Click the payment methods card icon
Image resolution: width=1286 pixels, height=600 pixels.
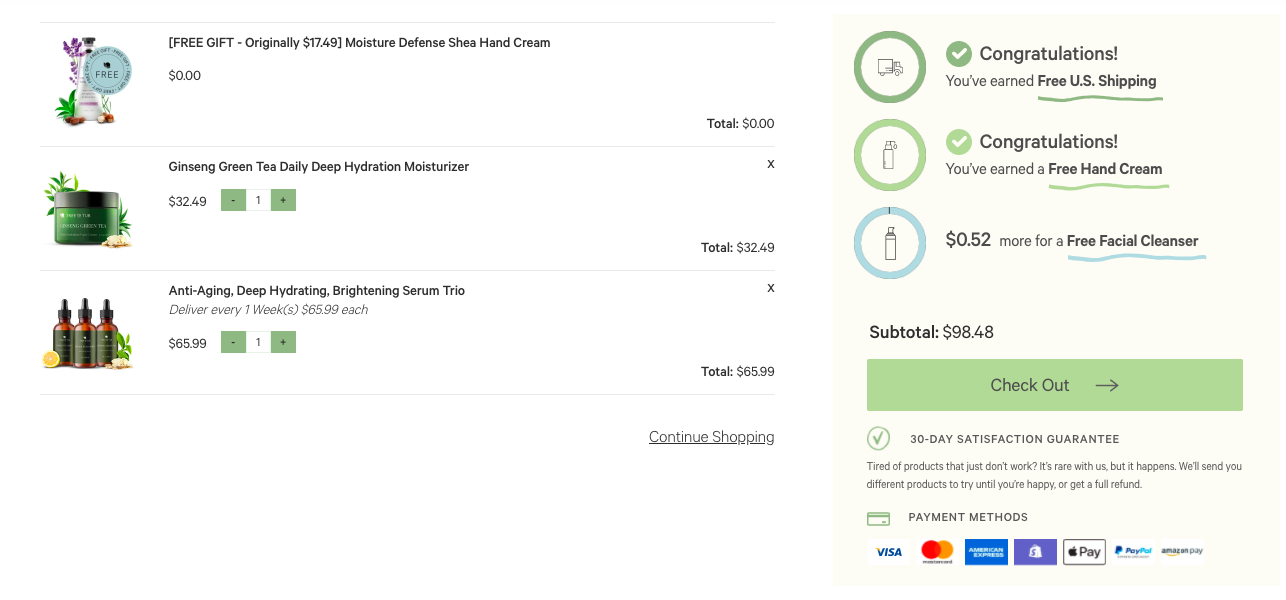click(x=878, y=518)
